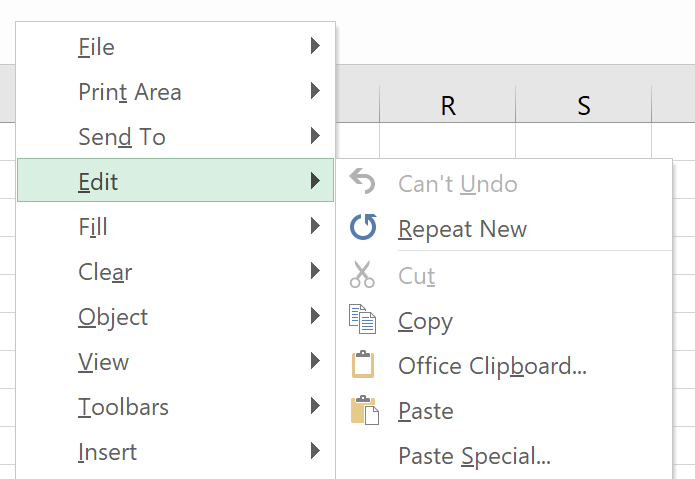Choose Paste Special… from the Edit submenu
This screenshot has width=695, height=479.
click(x=474, y=457)
